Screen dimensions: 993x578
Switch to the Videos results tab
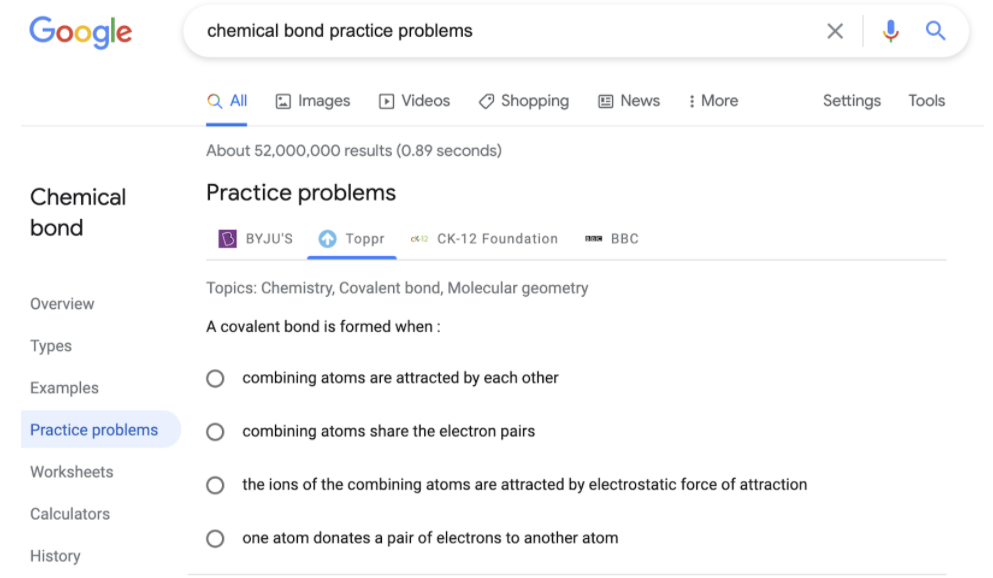[x=414, y=101]
